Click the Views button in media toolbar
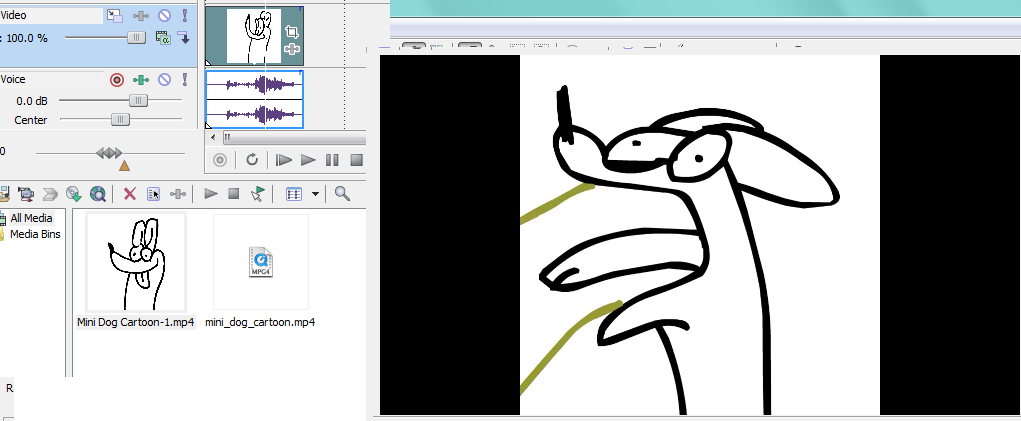Viewport: 1021px width, 421px height. 294,194
